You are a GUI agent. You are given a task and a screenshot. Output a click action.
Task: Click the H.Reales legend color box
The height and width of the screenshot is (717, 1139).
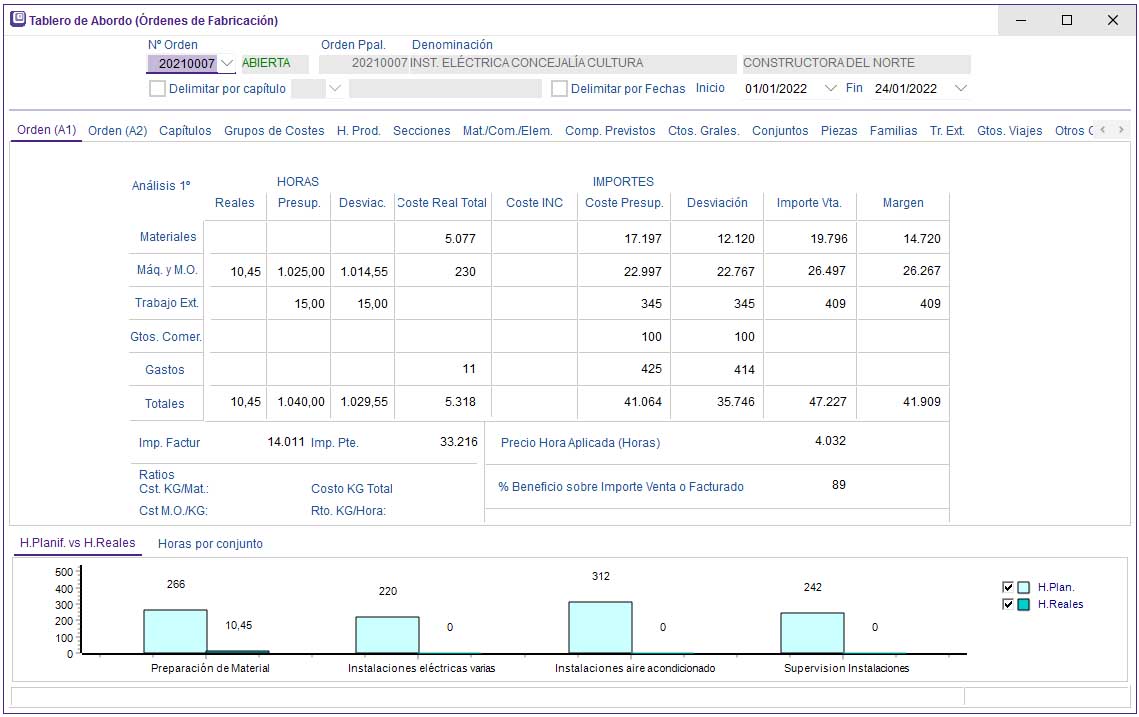click(1024, 604)
